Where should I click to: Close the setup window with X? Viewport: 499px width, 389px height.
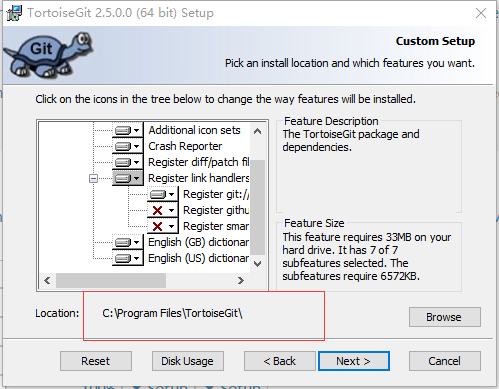(481, 13)
